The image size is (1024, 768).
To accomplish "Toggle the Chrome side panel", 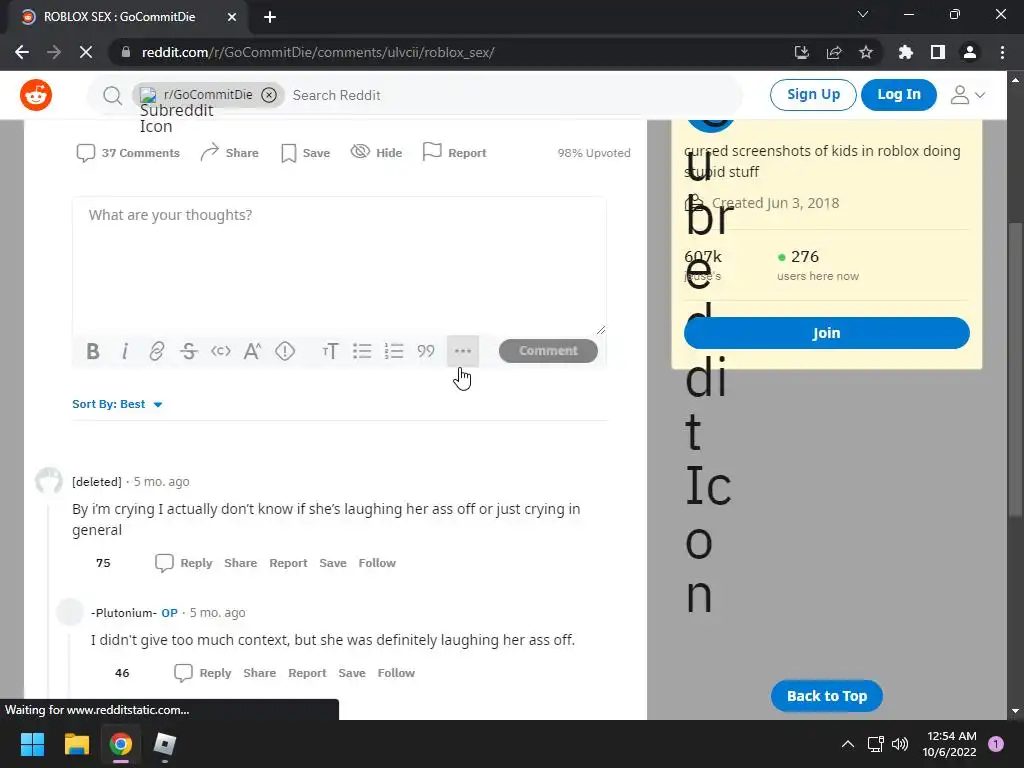I will pyautogui.click(x=938, y=52).
